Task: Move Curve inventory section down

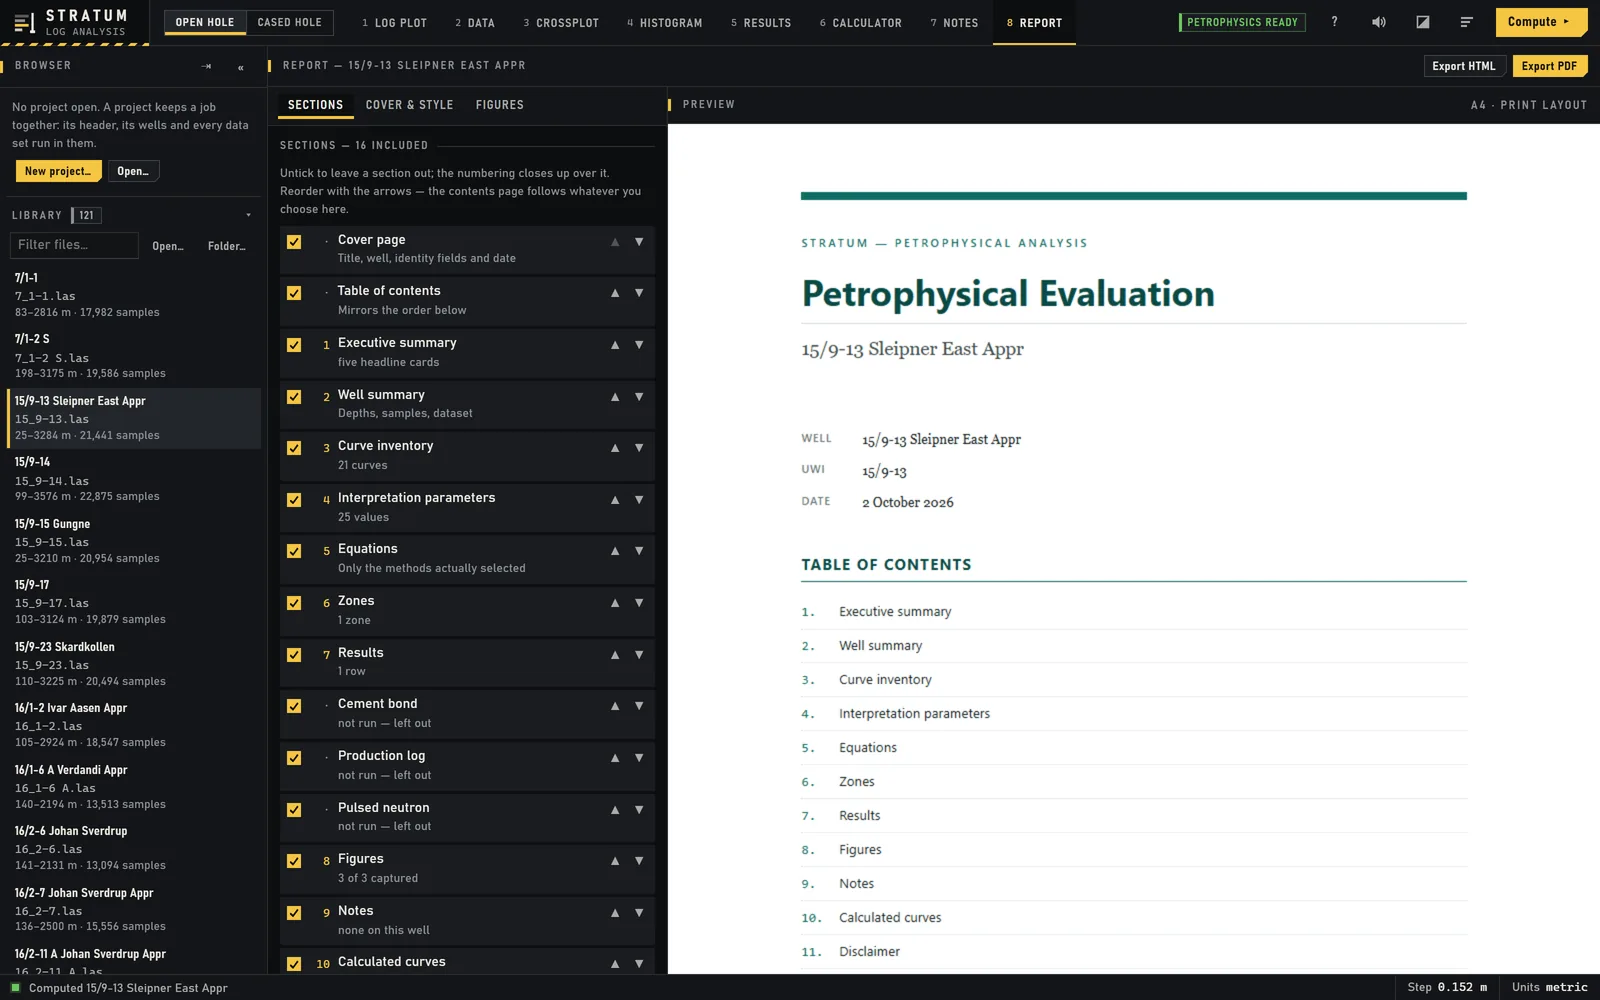Action: click(639, 448)
